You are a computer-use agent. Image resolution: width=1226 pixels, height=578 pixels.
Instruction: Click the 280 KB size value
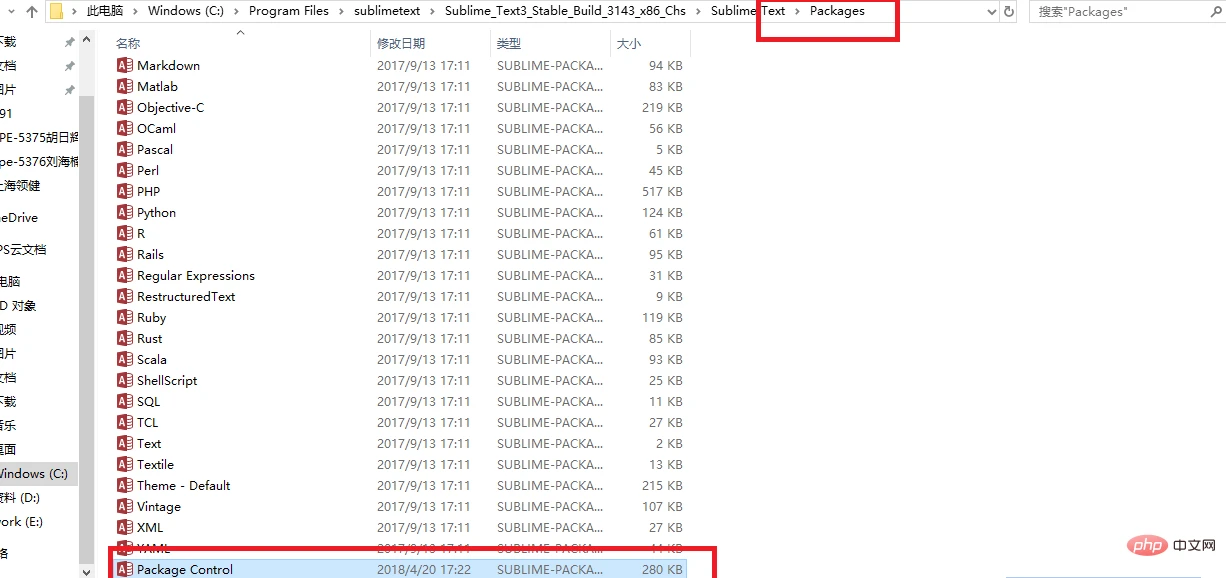click(x=662, y=569)
